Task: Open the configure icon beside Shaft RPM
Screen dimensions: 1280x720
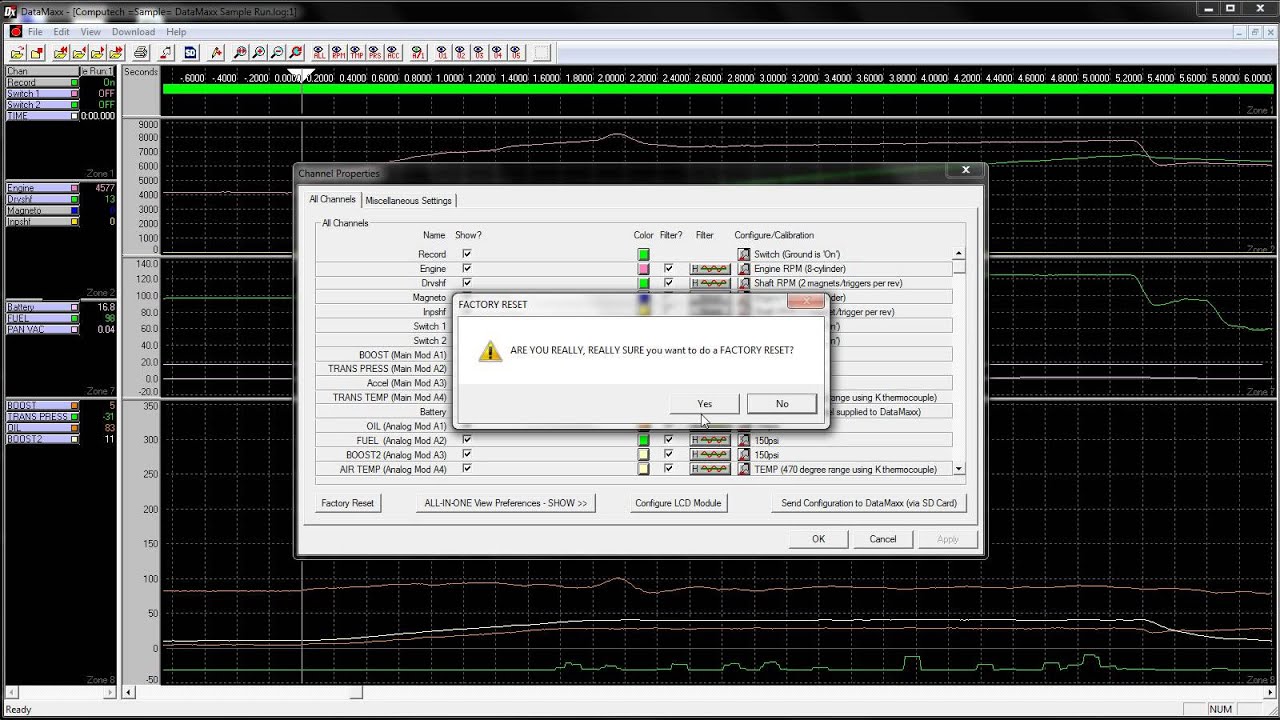Action: click(x=744, y=283)
